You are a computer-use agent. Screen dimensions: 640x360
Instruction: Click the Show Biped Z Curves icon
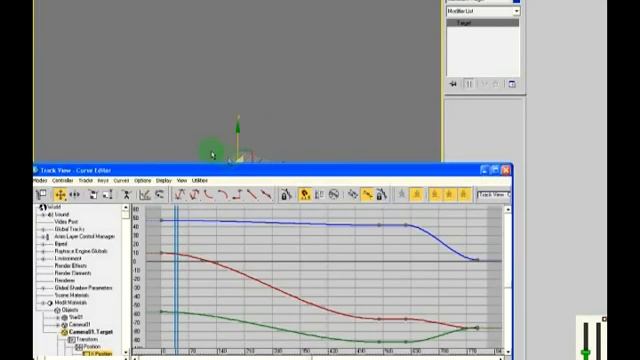click(x=464, y=195)
